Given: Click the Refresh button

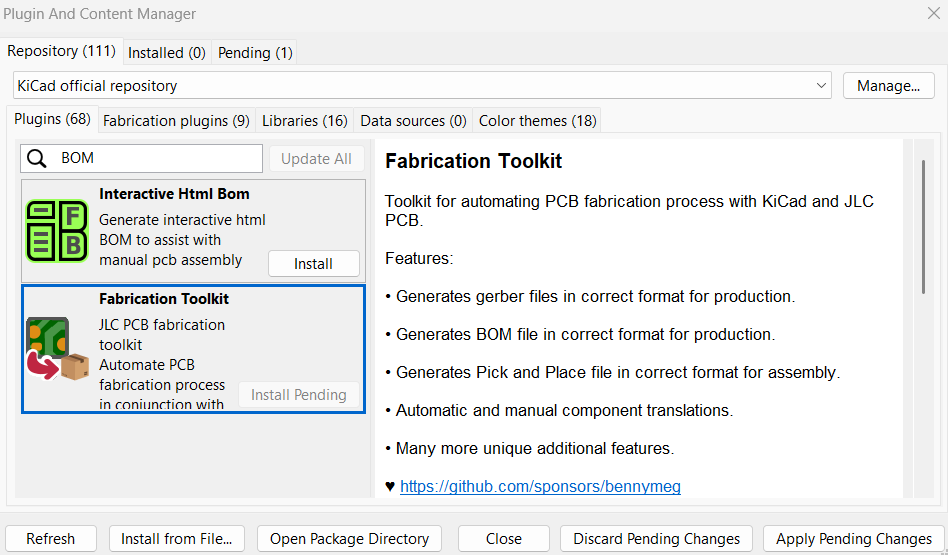Looking at the screenshot, I should tap(51, 539).
